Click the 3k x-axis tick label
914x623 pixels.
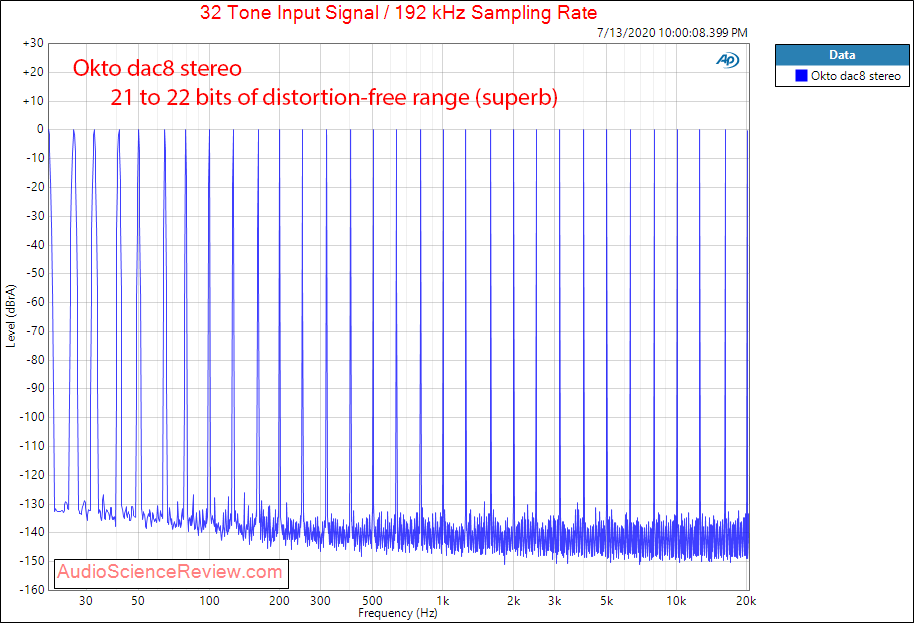(x=554, y=601)
